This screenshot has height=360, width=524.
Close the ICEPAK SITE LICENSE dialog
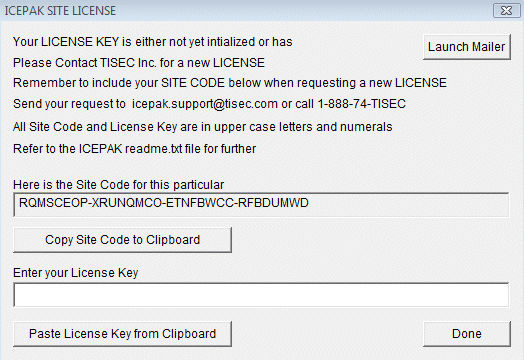tap(506, 11)
